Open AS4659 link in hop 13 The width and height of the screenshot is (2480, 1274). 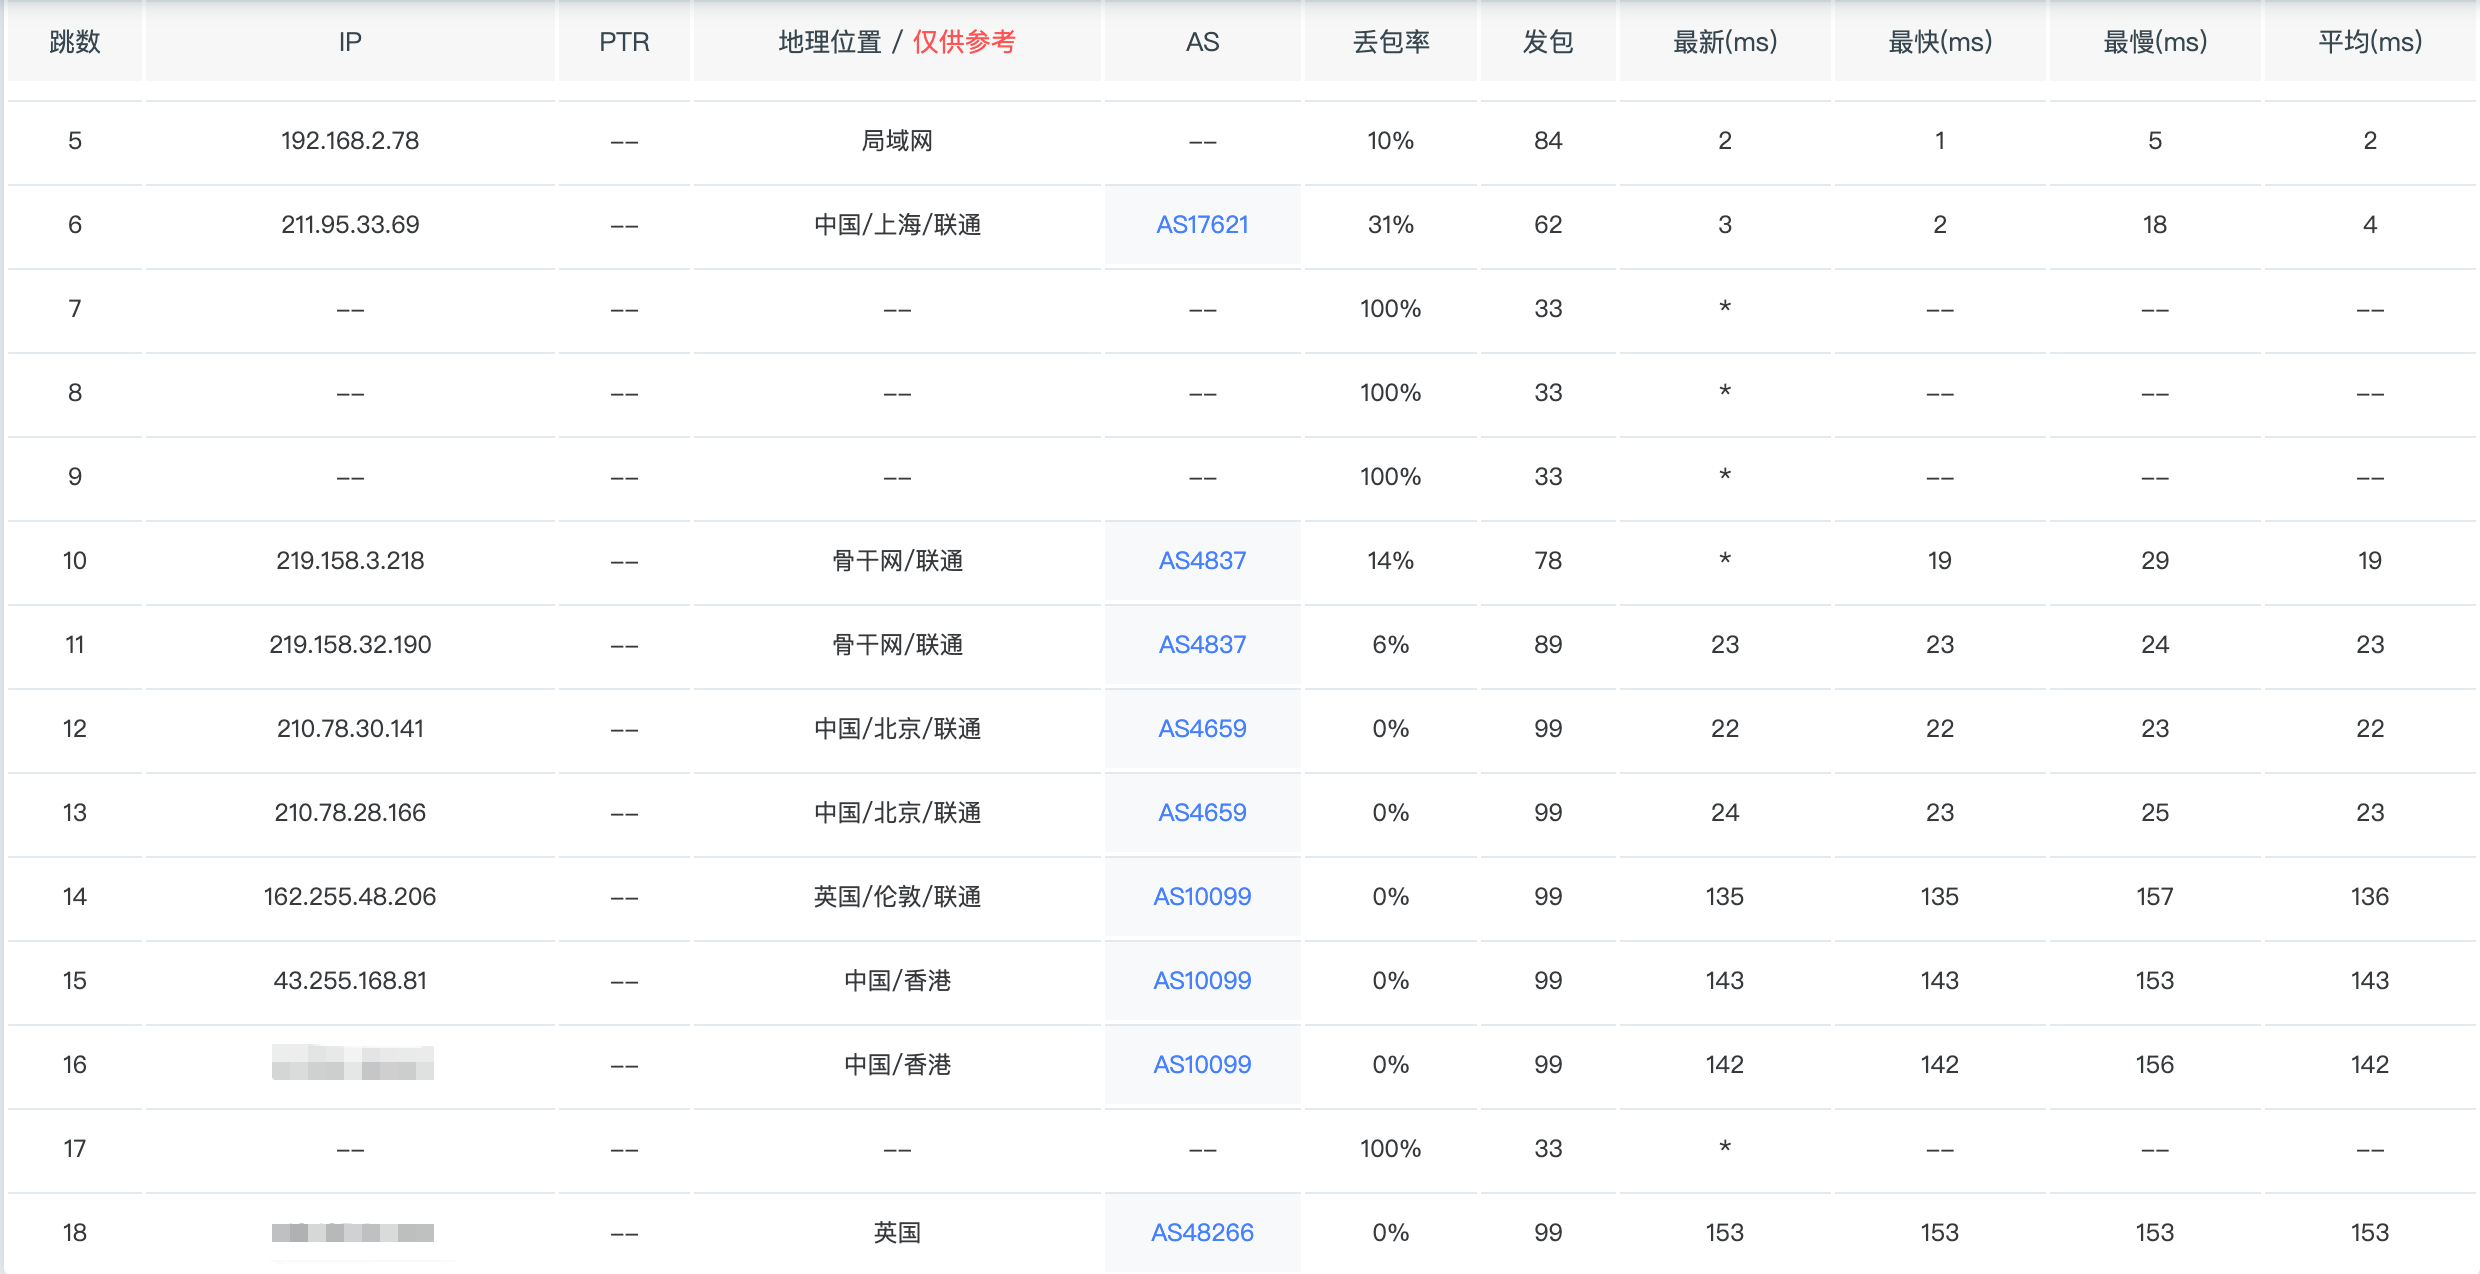1202,813
